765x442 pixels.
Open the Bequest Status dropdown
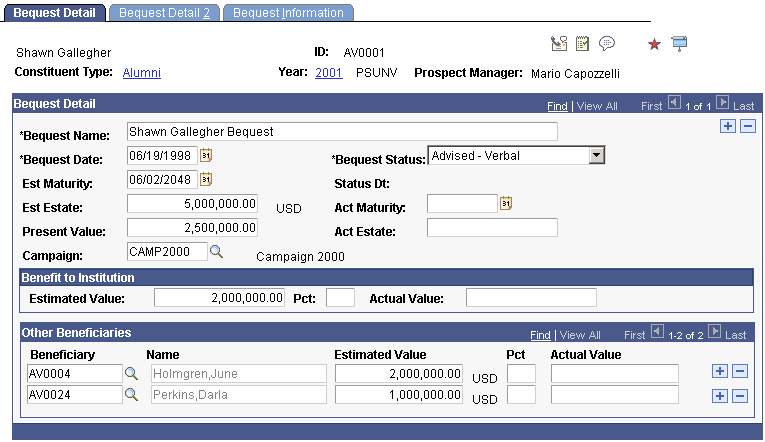tap(516, 156)
